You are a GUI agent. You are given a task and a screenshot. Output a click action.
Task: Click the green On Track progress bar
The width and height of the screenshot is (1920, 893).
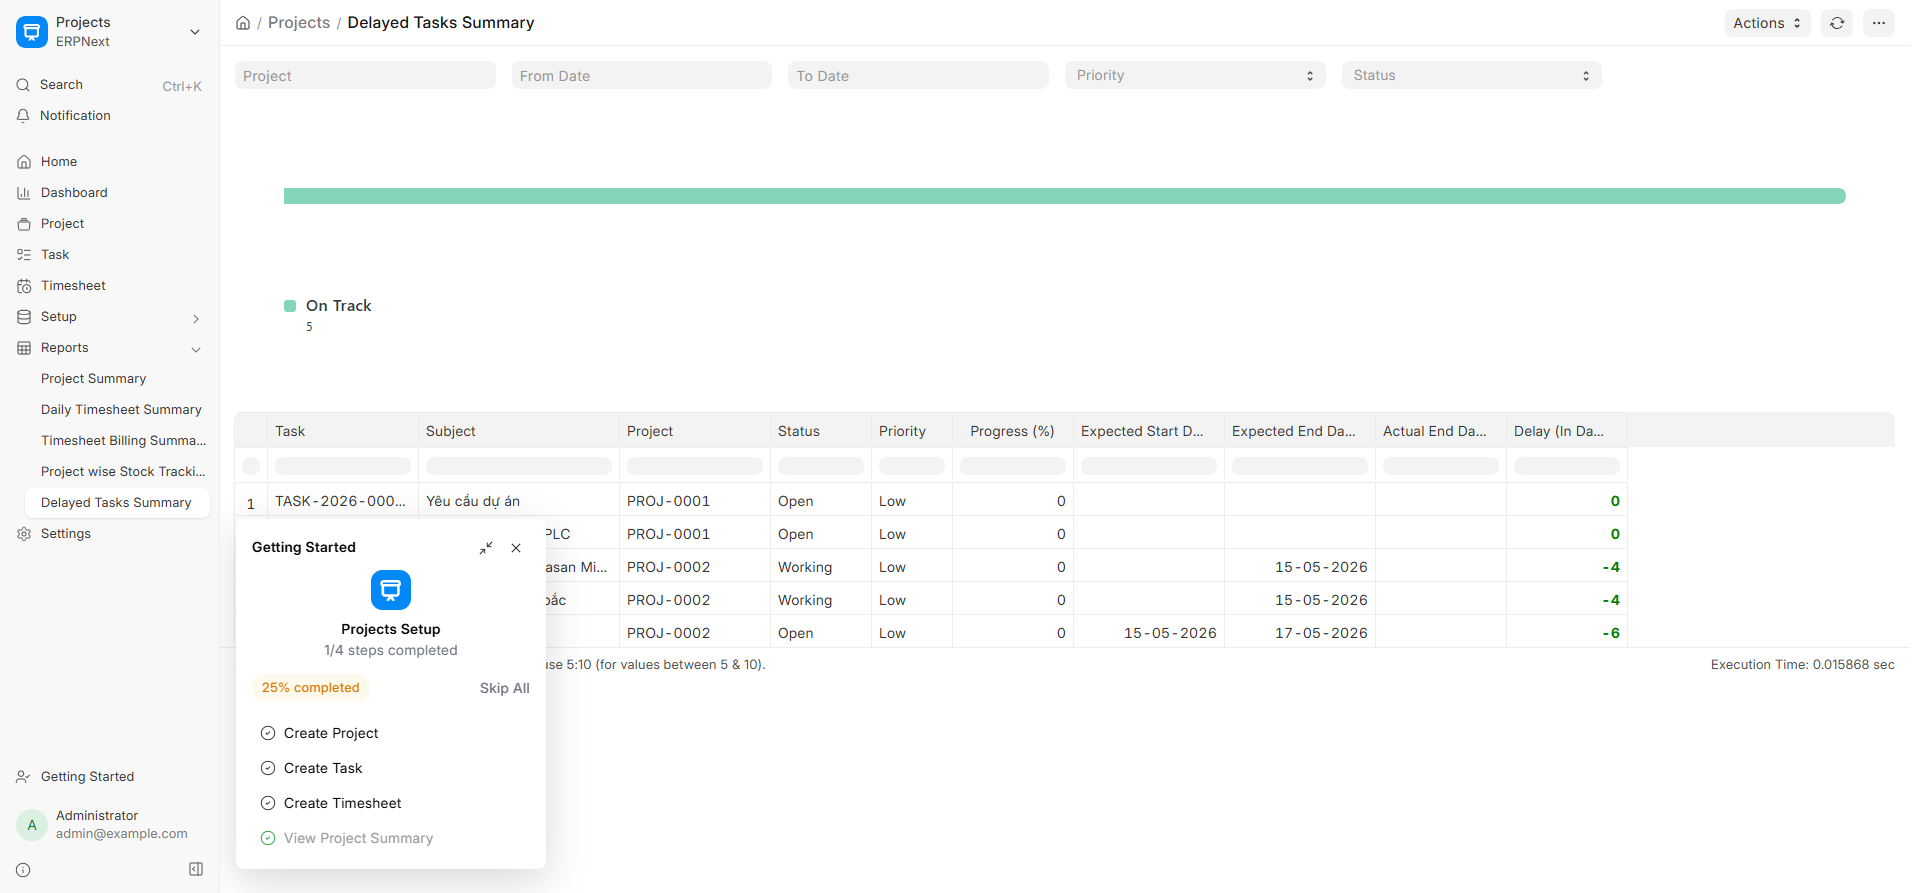coord(1064,196)
